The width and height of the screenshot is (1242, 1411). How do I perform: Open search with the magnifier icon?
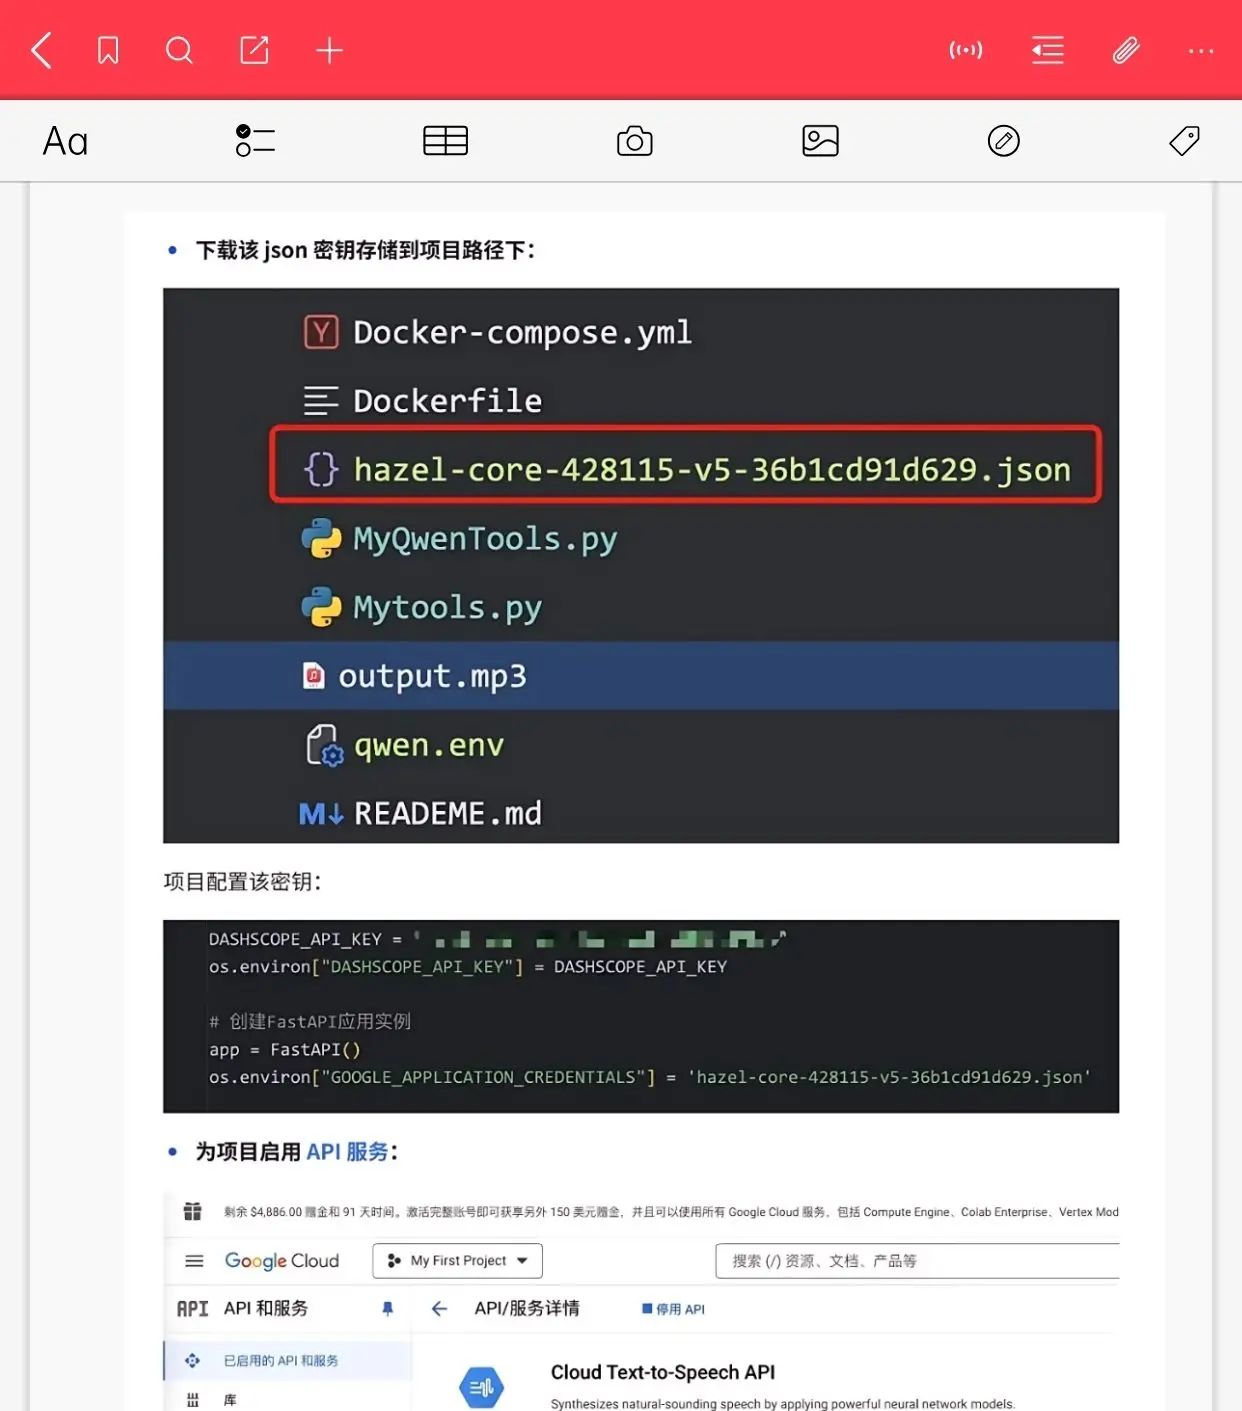pyautogui.click(x=179, y=50)
